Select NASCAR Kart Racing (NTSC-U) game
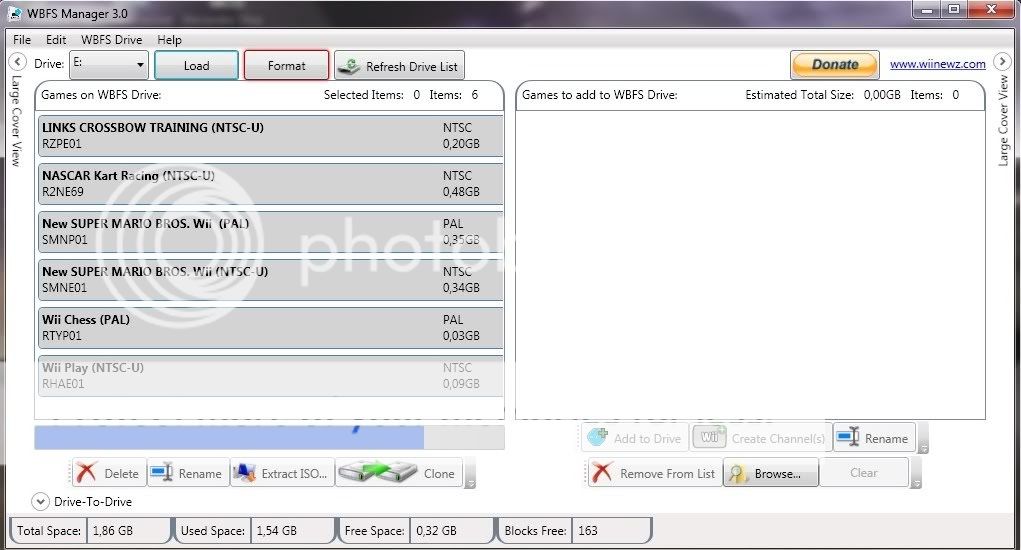The width and height of the screenshot is (1021, 550). coord(271,184)
